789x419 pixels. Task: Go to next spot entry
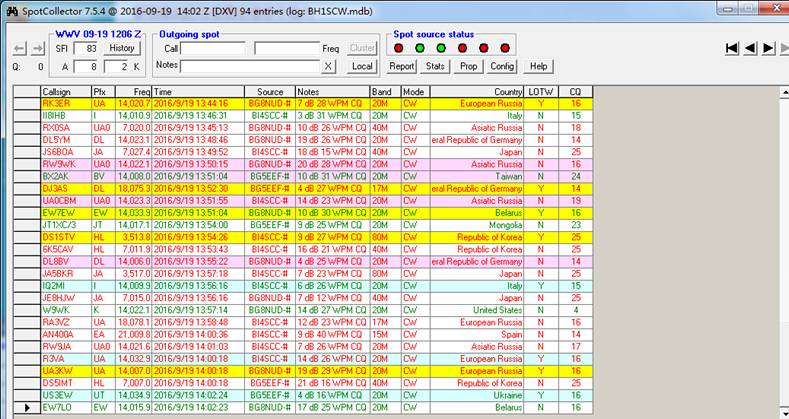768,47
